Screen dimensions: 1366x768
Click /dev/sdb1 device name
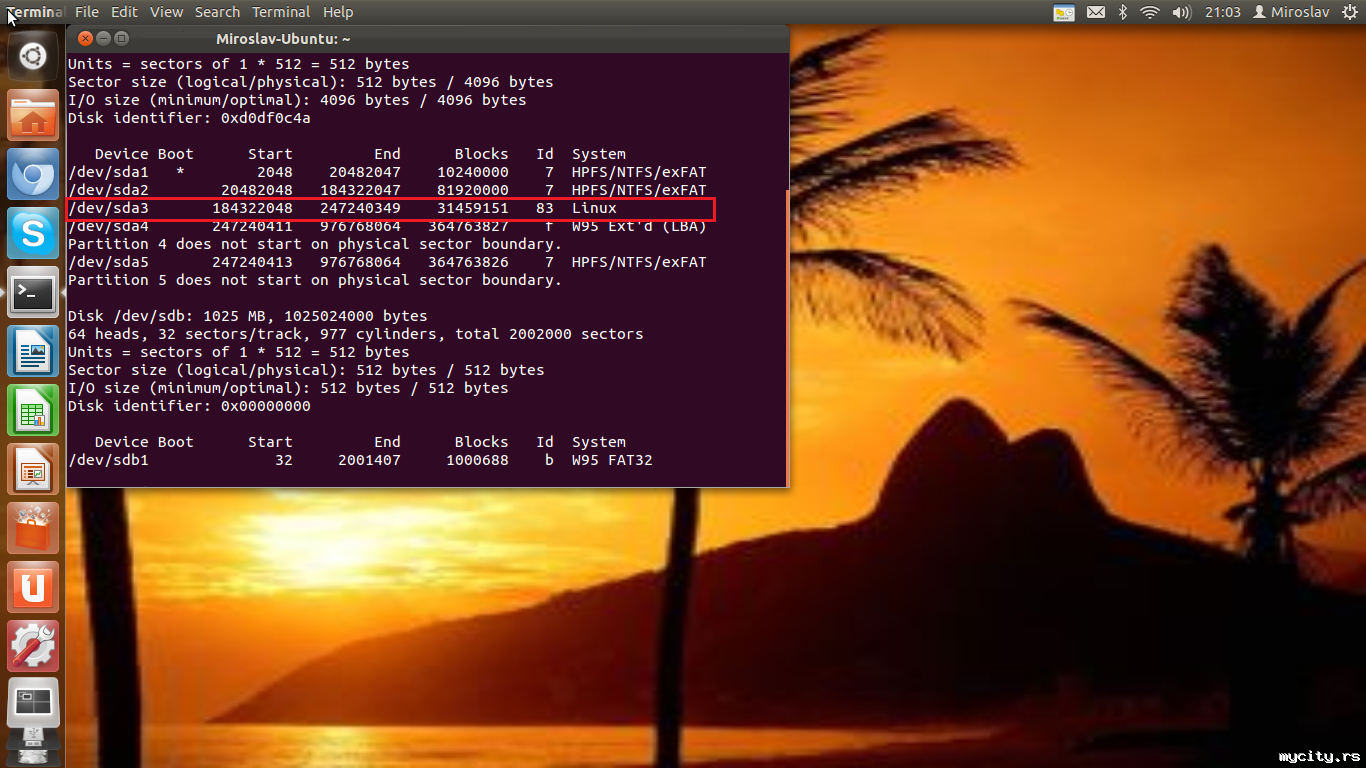coord(108,460)
